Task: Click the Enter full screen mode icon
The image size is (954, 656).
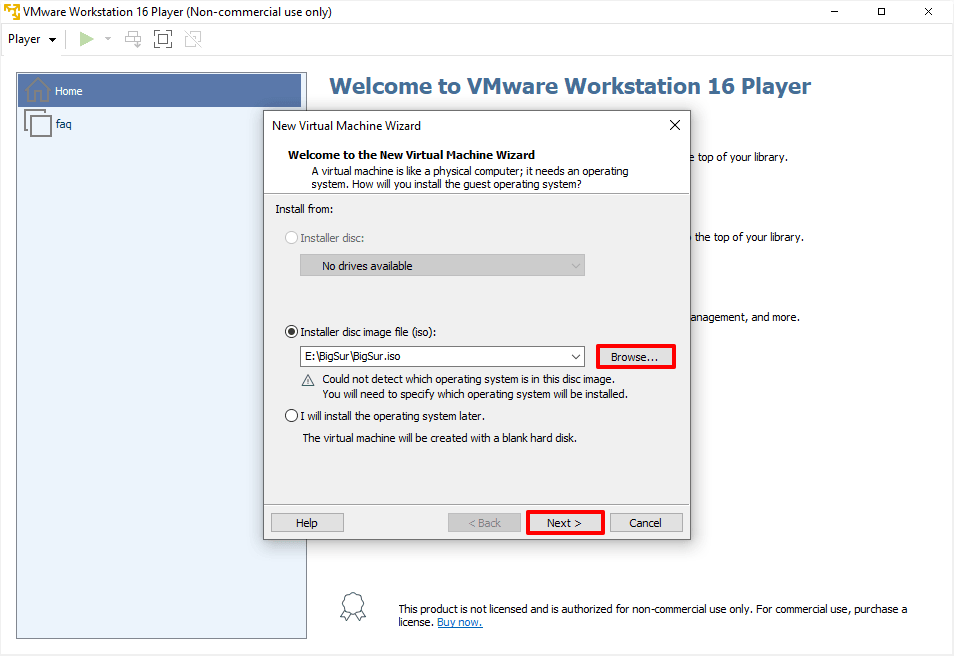Action: 163,39
